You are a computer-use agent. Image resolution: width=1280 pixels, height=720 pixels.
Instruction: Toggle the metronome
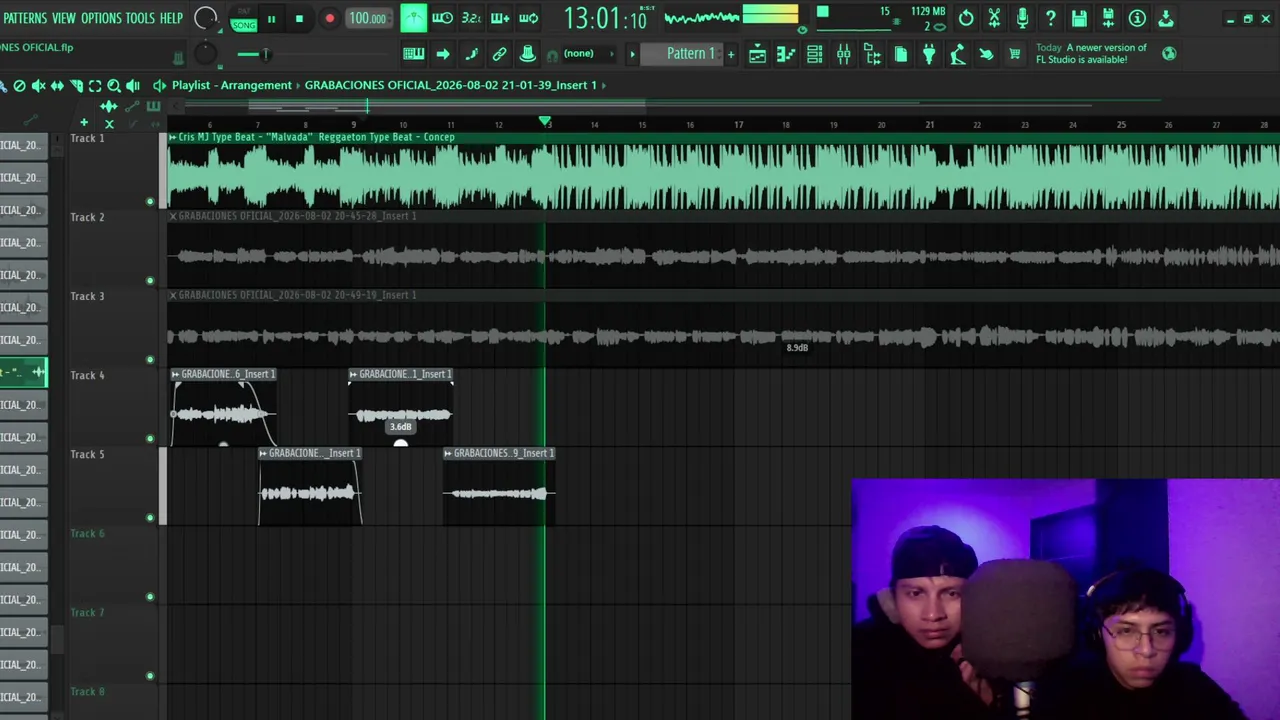(413, 18)
